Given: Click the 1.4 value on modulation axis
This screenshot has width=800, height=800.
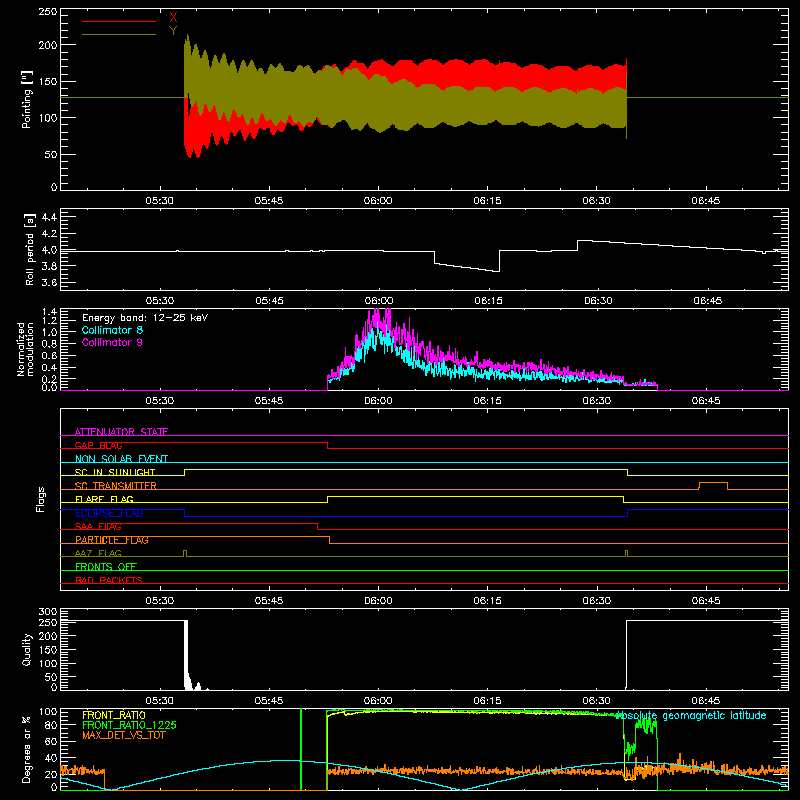Looking at the screenshot, I should [49, 312].
